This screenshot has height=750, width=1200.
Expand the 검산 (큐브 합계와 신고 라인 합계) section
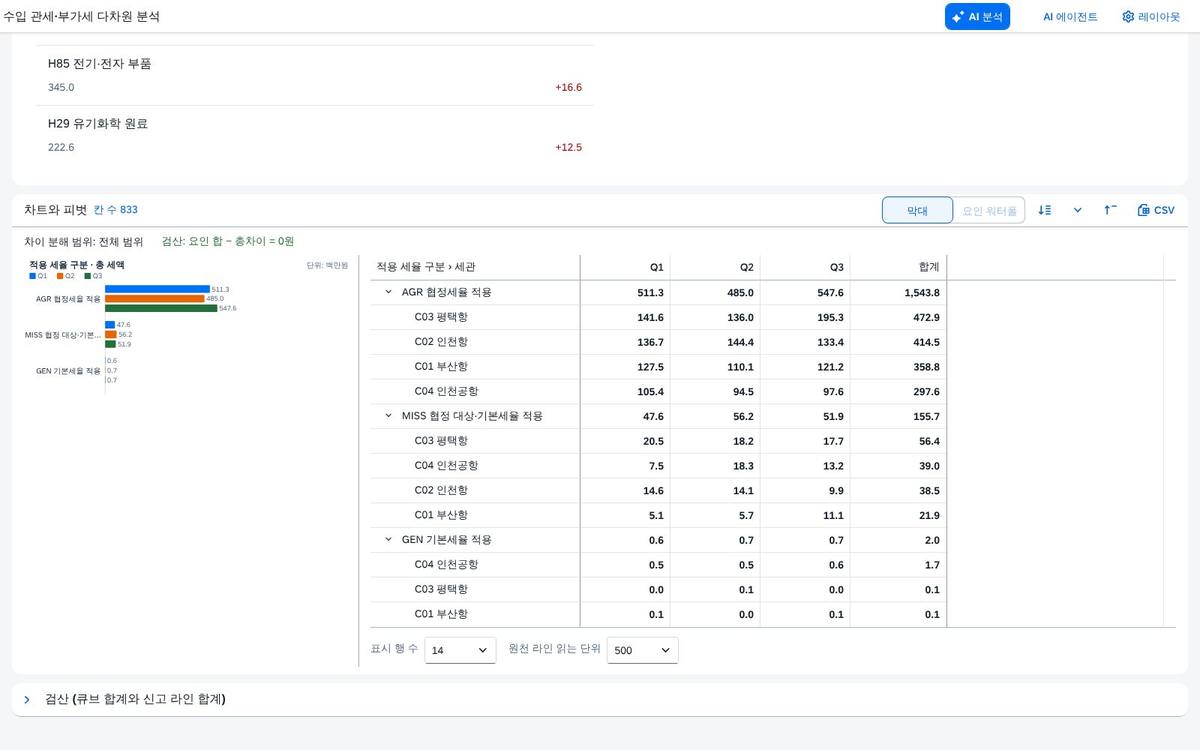[x=27, y=700]
